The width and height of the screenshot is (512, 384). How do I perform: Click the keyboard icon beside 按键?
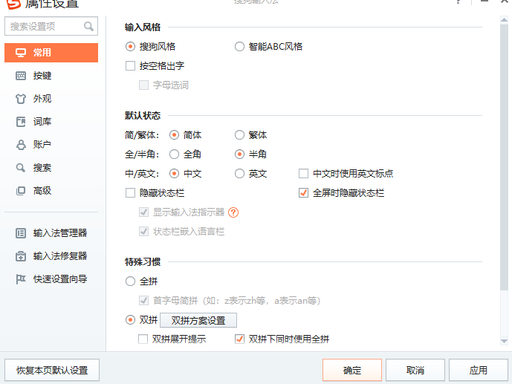pos(21,76)
